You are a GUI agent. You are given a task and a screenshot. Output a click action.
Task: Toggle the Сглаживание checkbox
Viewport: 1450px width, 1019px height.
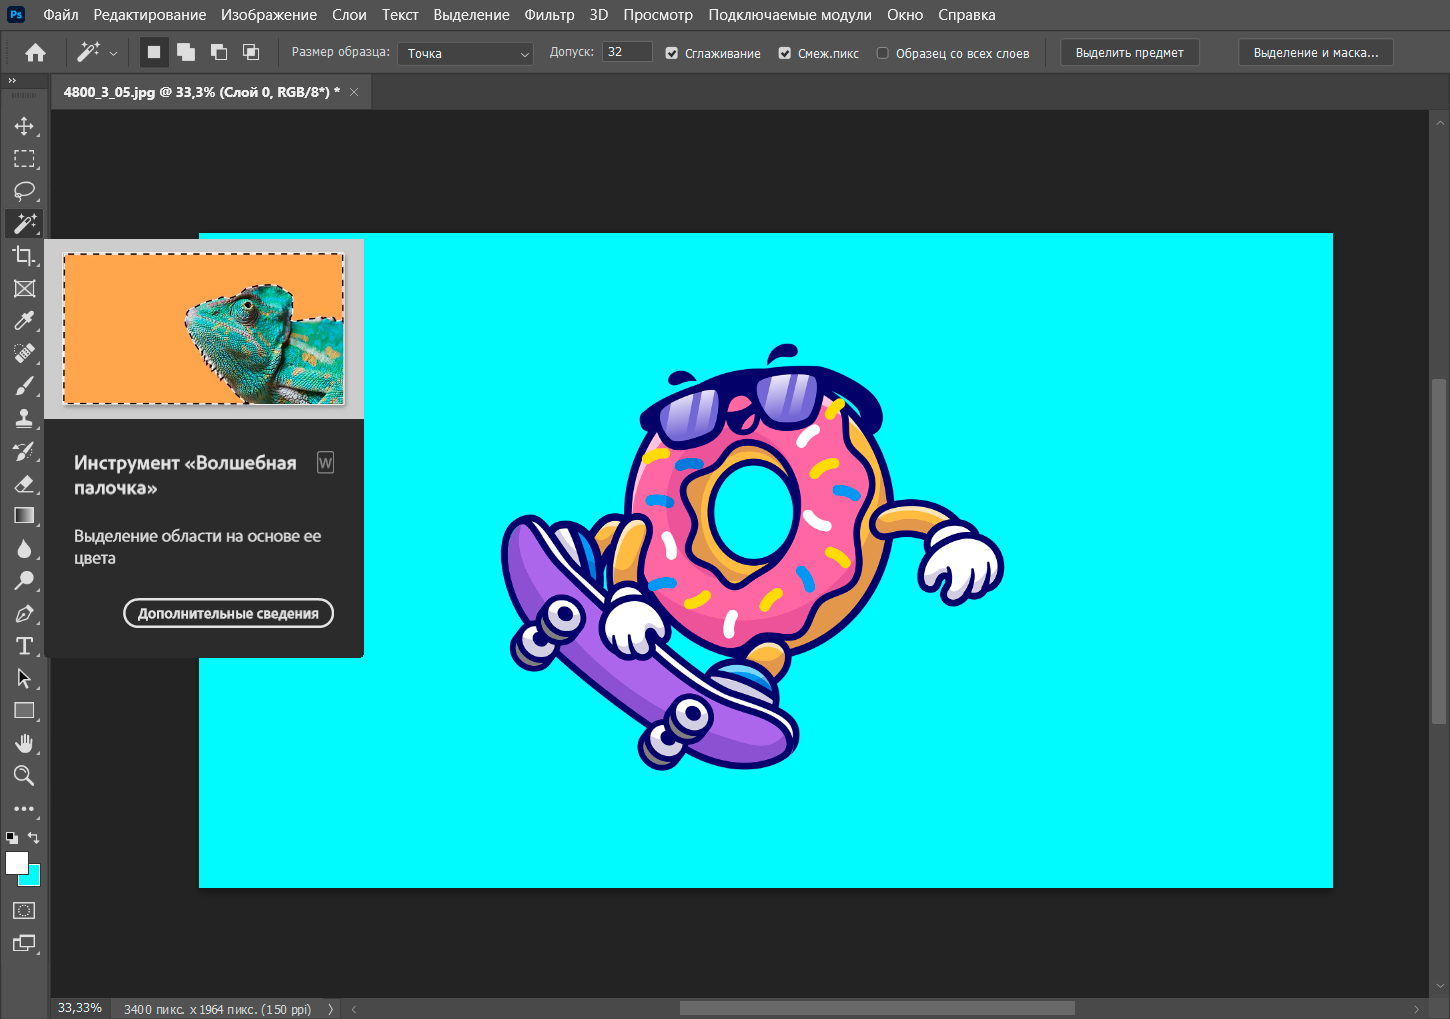click(x=672, y=53)
